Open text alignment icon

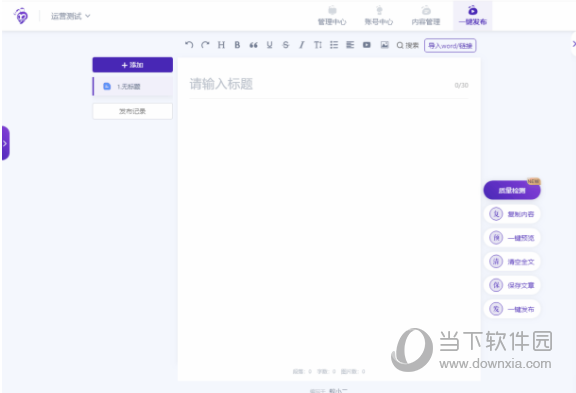click(350, 45)
